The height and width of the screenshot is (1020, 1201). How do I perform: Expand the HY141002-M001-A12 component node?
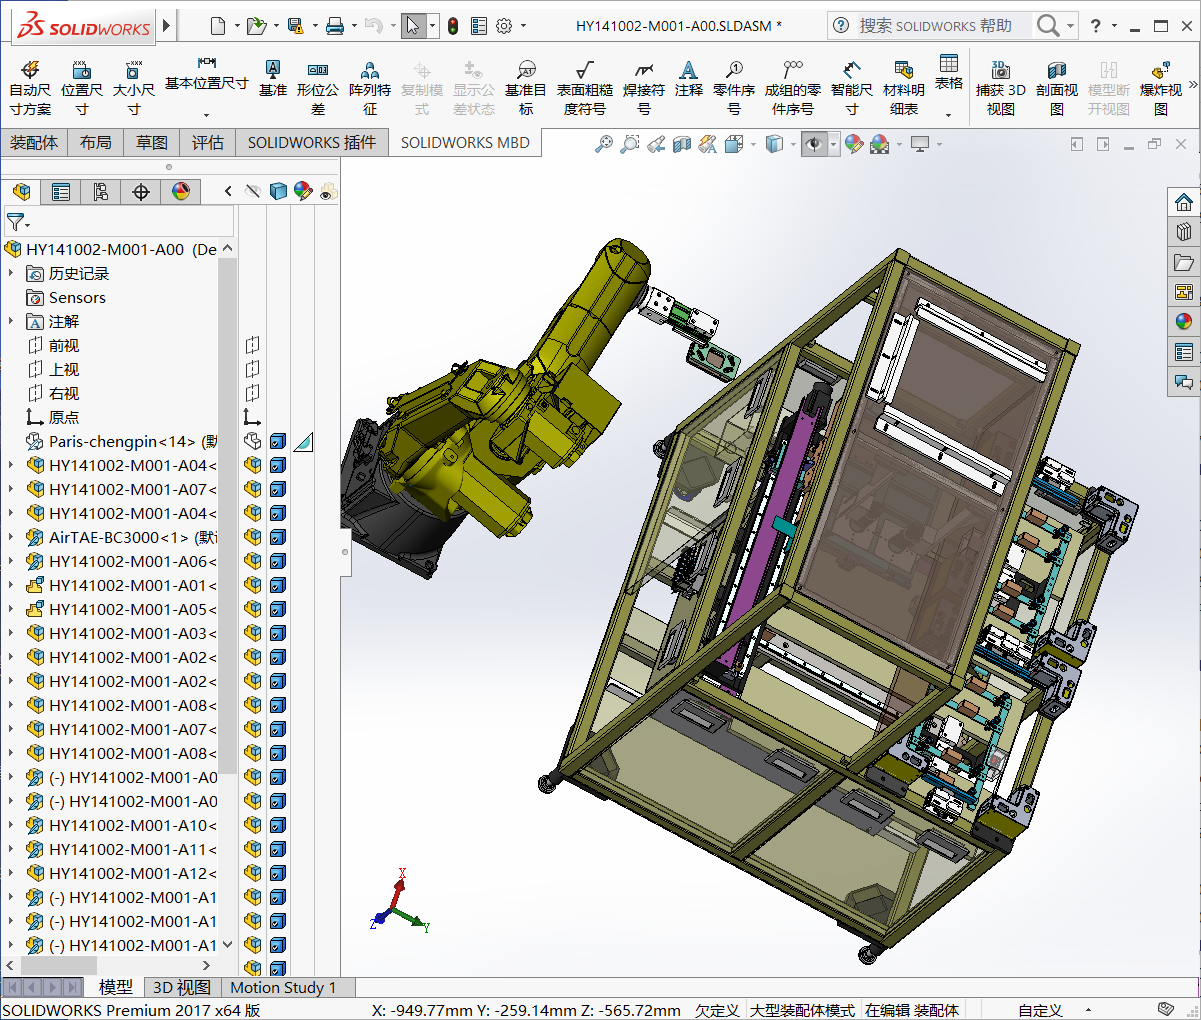[11, 873]
